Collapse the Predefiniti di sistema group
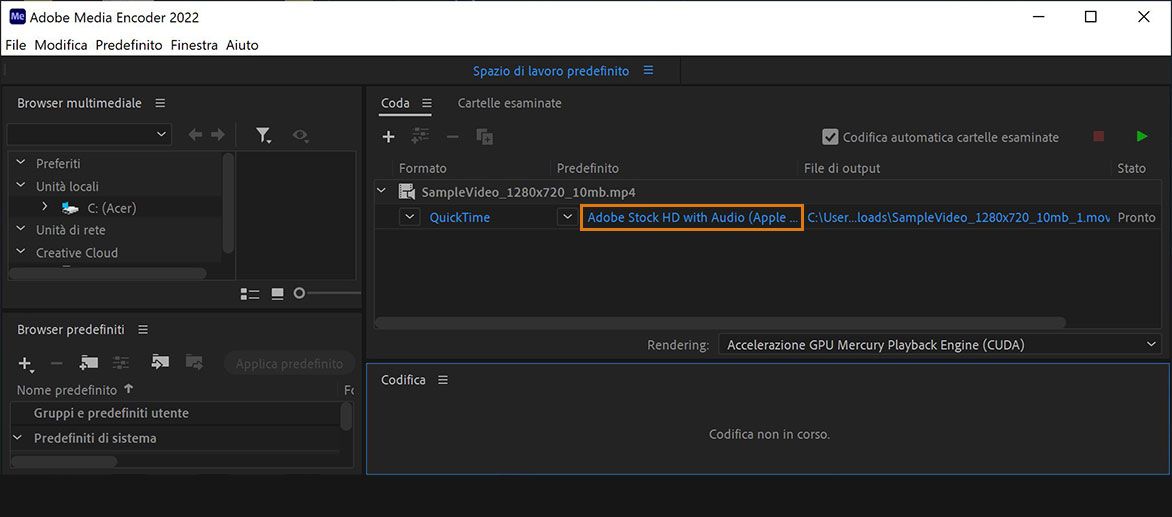Viewport: 1172px width, 517px height. pyautogui.click(x=18, y=438)
